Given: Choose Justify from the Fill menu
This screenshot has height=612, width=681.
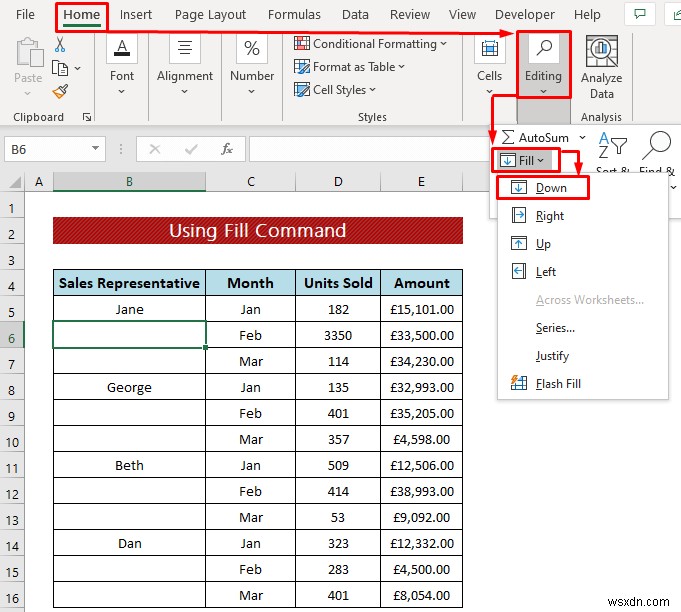Looking at the screenshot, I should (x=582, y=356).
